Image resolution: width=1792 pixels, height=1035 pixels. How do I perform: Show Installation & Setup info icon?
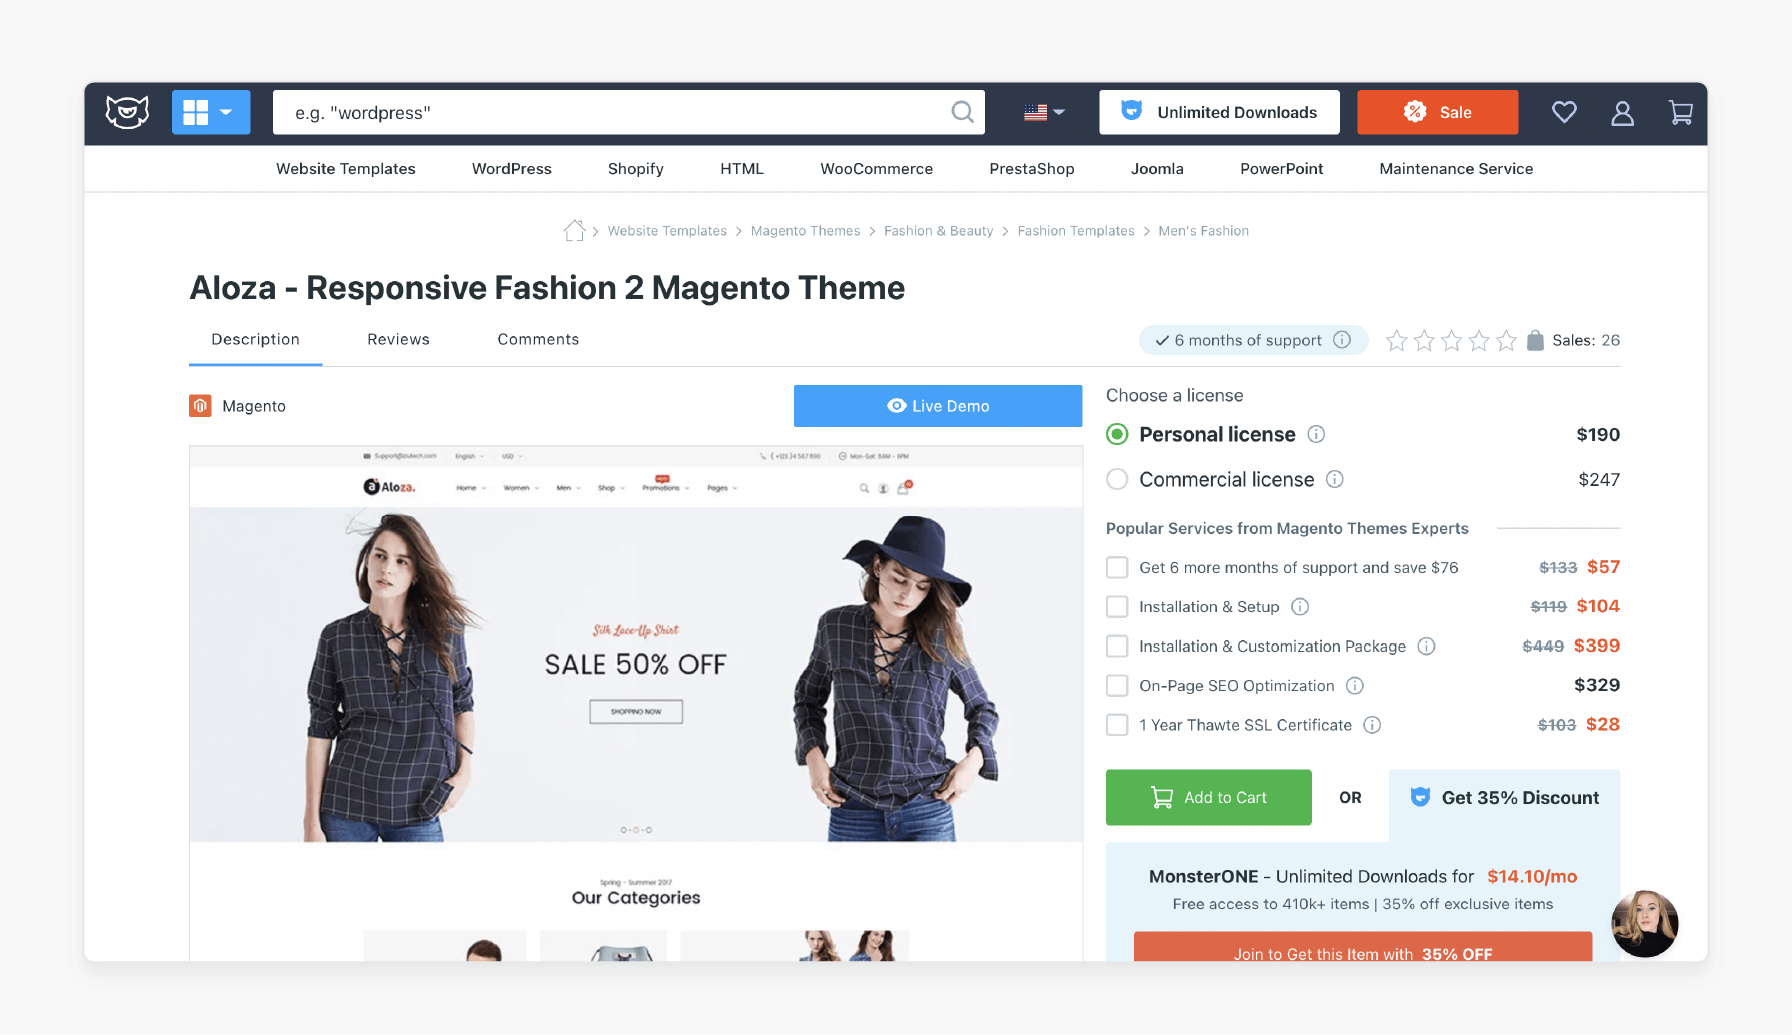tap(1300, 607)
